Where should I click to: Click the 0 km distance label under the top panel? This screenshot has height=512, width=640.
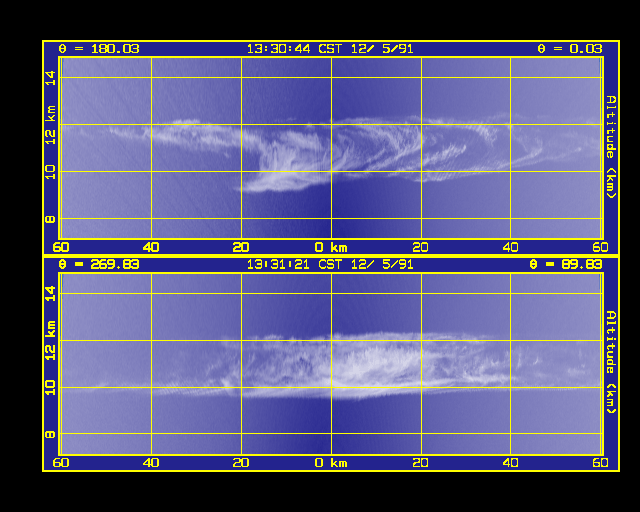pyautogui.click(x=331, y=247)
